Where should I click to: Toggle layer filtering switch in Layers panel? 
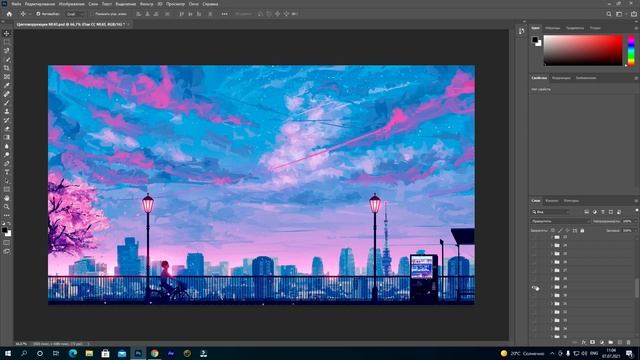pos(637,211)
